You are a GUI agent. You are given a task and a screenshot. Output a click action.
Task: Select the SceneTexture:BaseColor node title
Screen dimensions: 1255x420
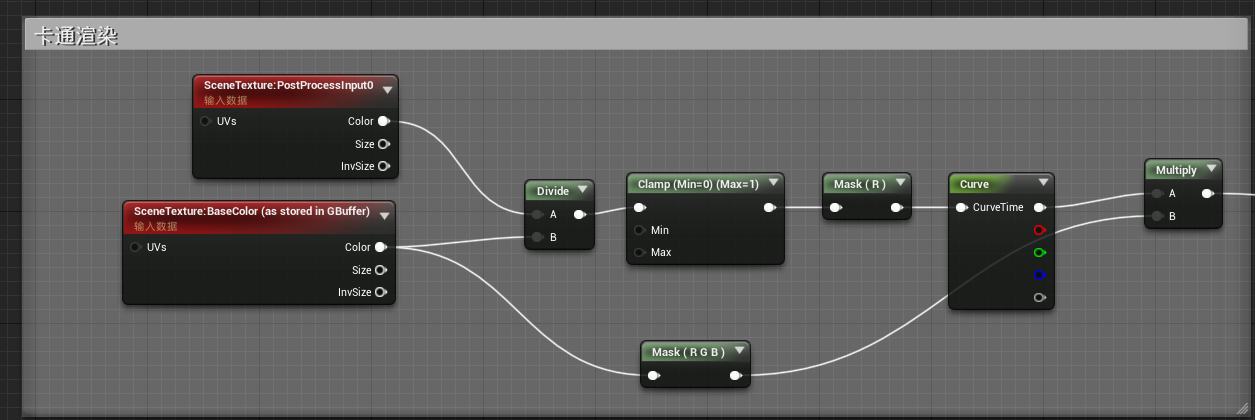pyautogui.click(x=250, y=212)
